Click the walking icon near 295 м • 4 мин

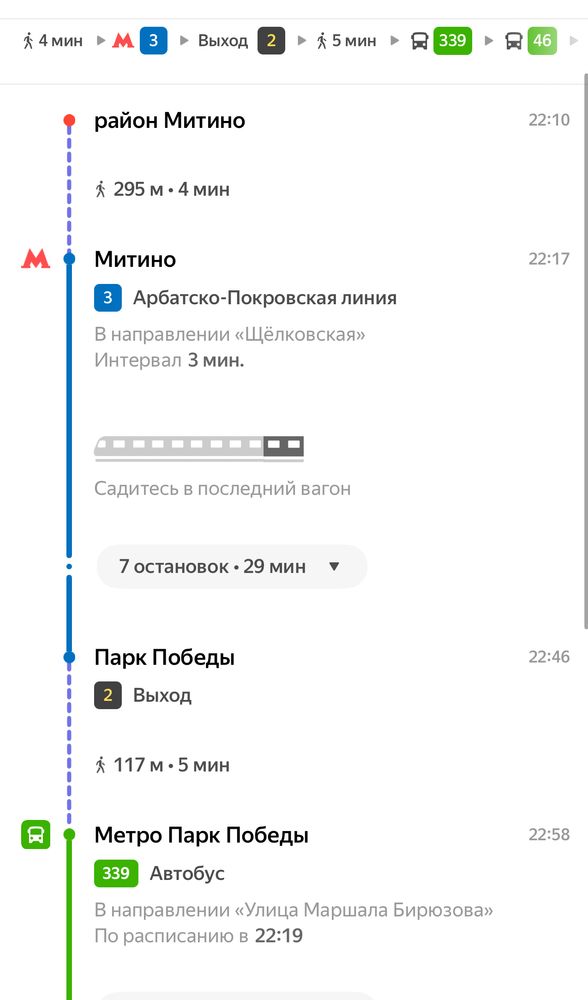coord(100,188)
